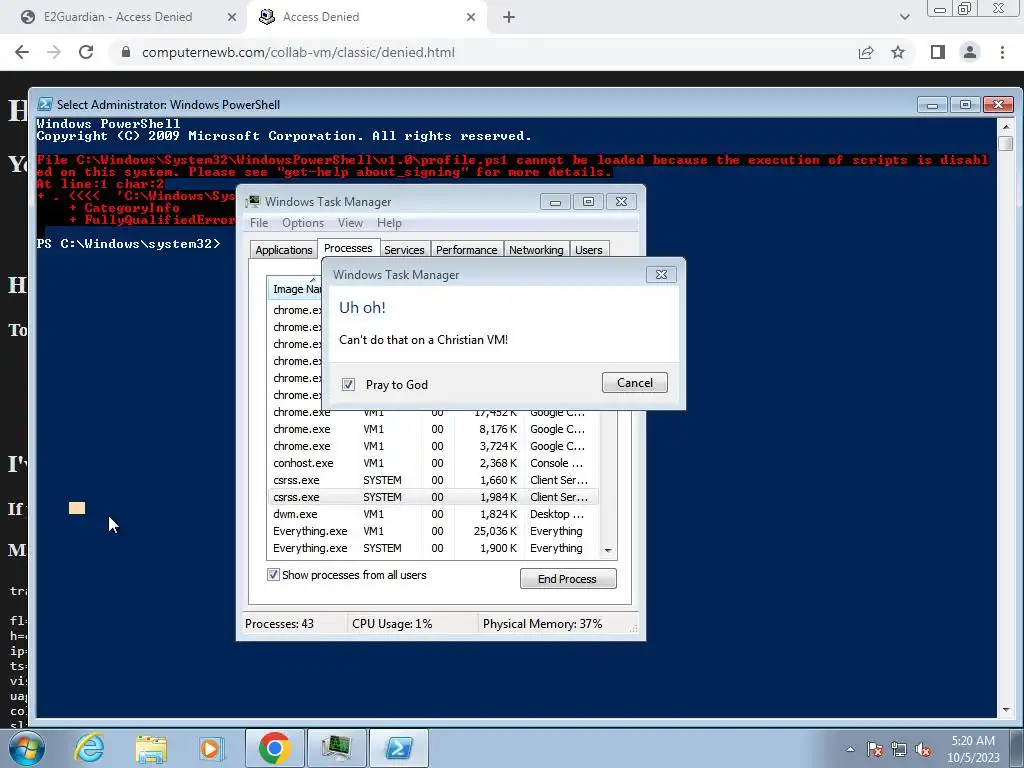The width and height of the screenshot is (1024, 768).
Task: Select Everything.exe row owned by VM1
Action: pyautogui.click(x=432, y=531)
